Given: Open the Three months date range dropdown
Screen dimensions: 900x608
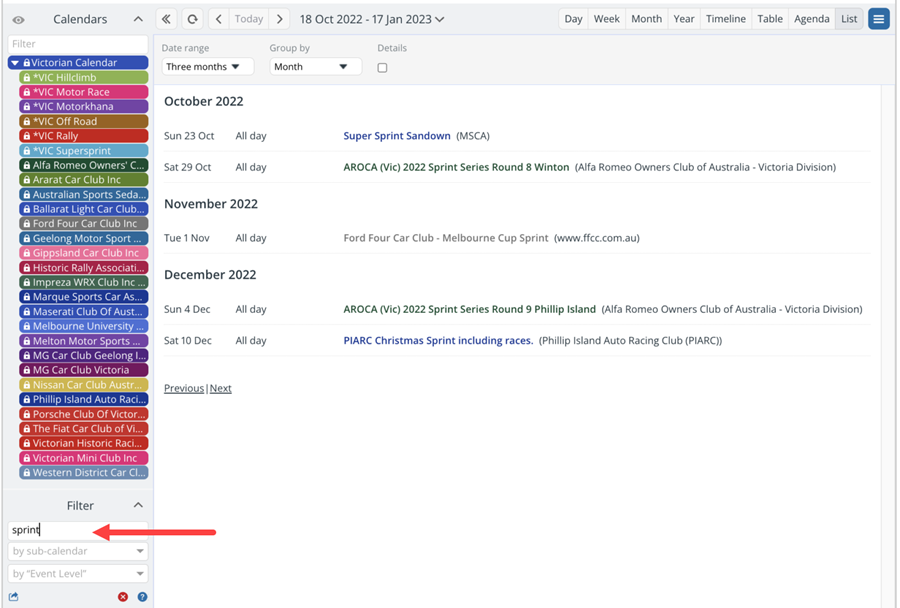Looking at the screenshot, I should click(x=207, y=67).
